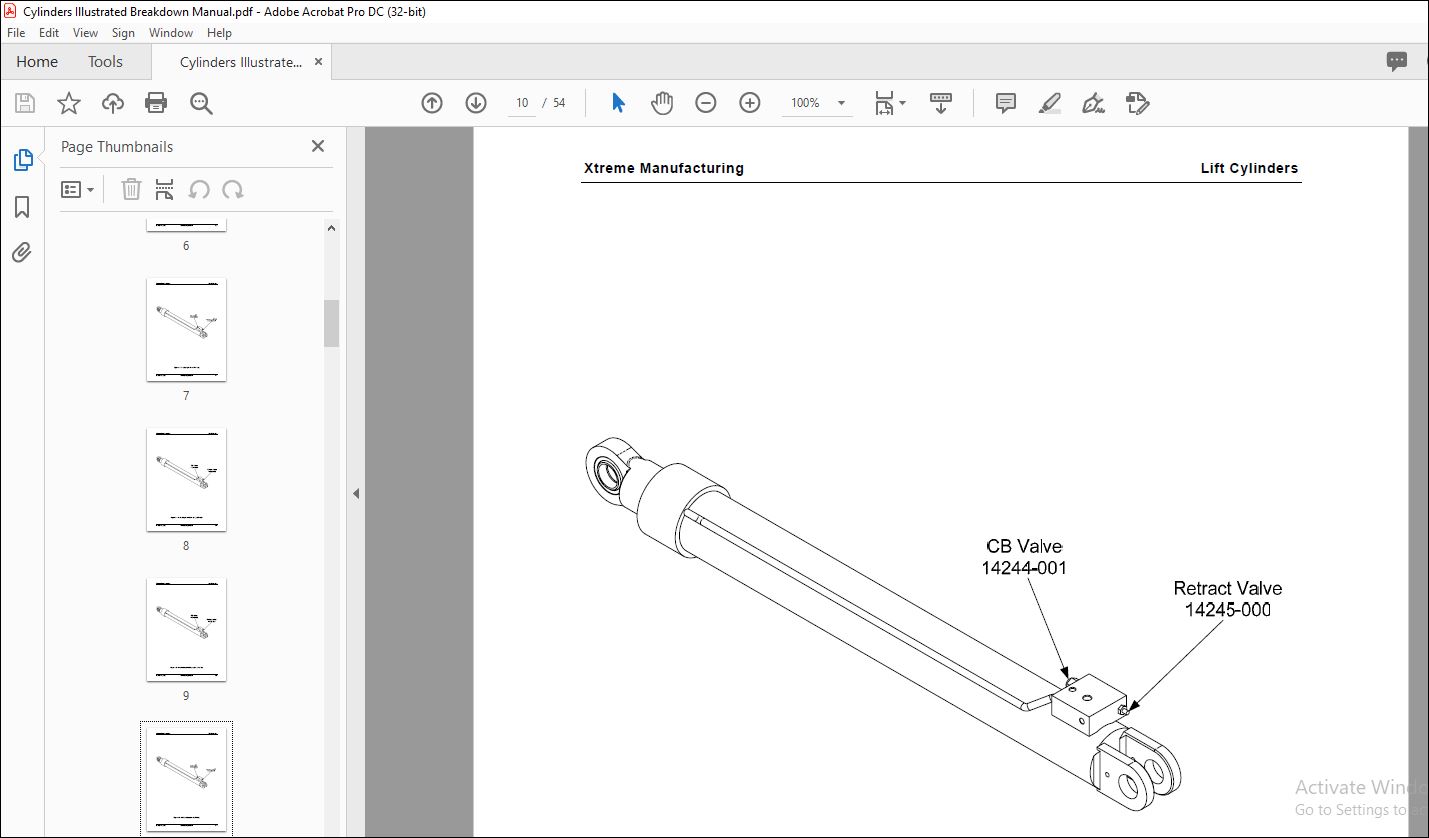
Task: Open Page Thumbnails sidebar icon
Action: pyautogui.click(x=22, y=159)
